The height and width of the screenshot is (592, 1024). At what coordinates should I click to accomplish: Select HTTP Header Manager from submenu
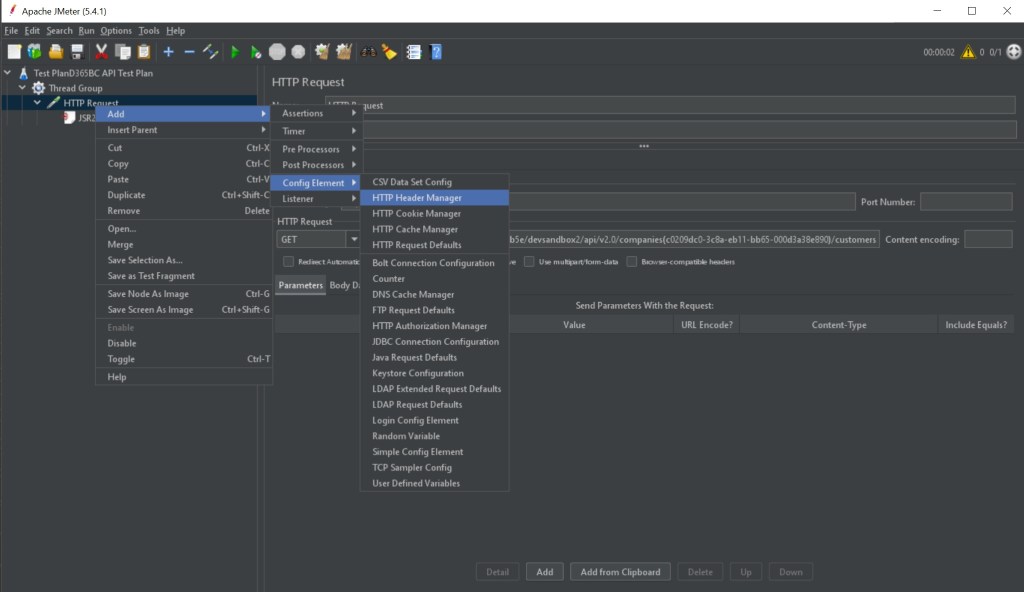(417, 198)
